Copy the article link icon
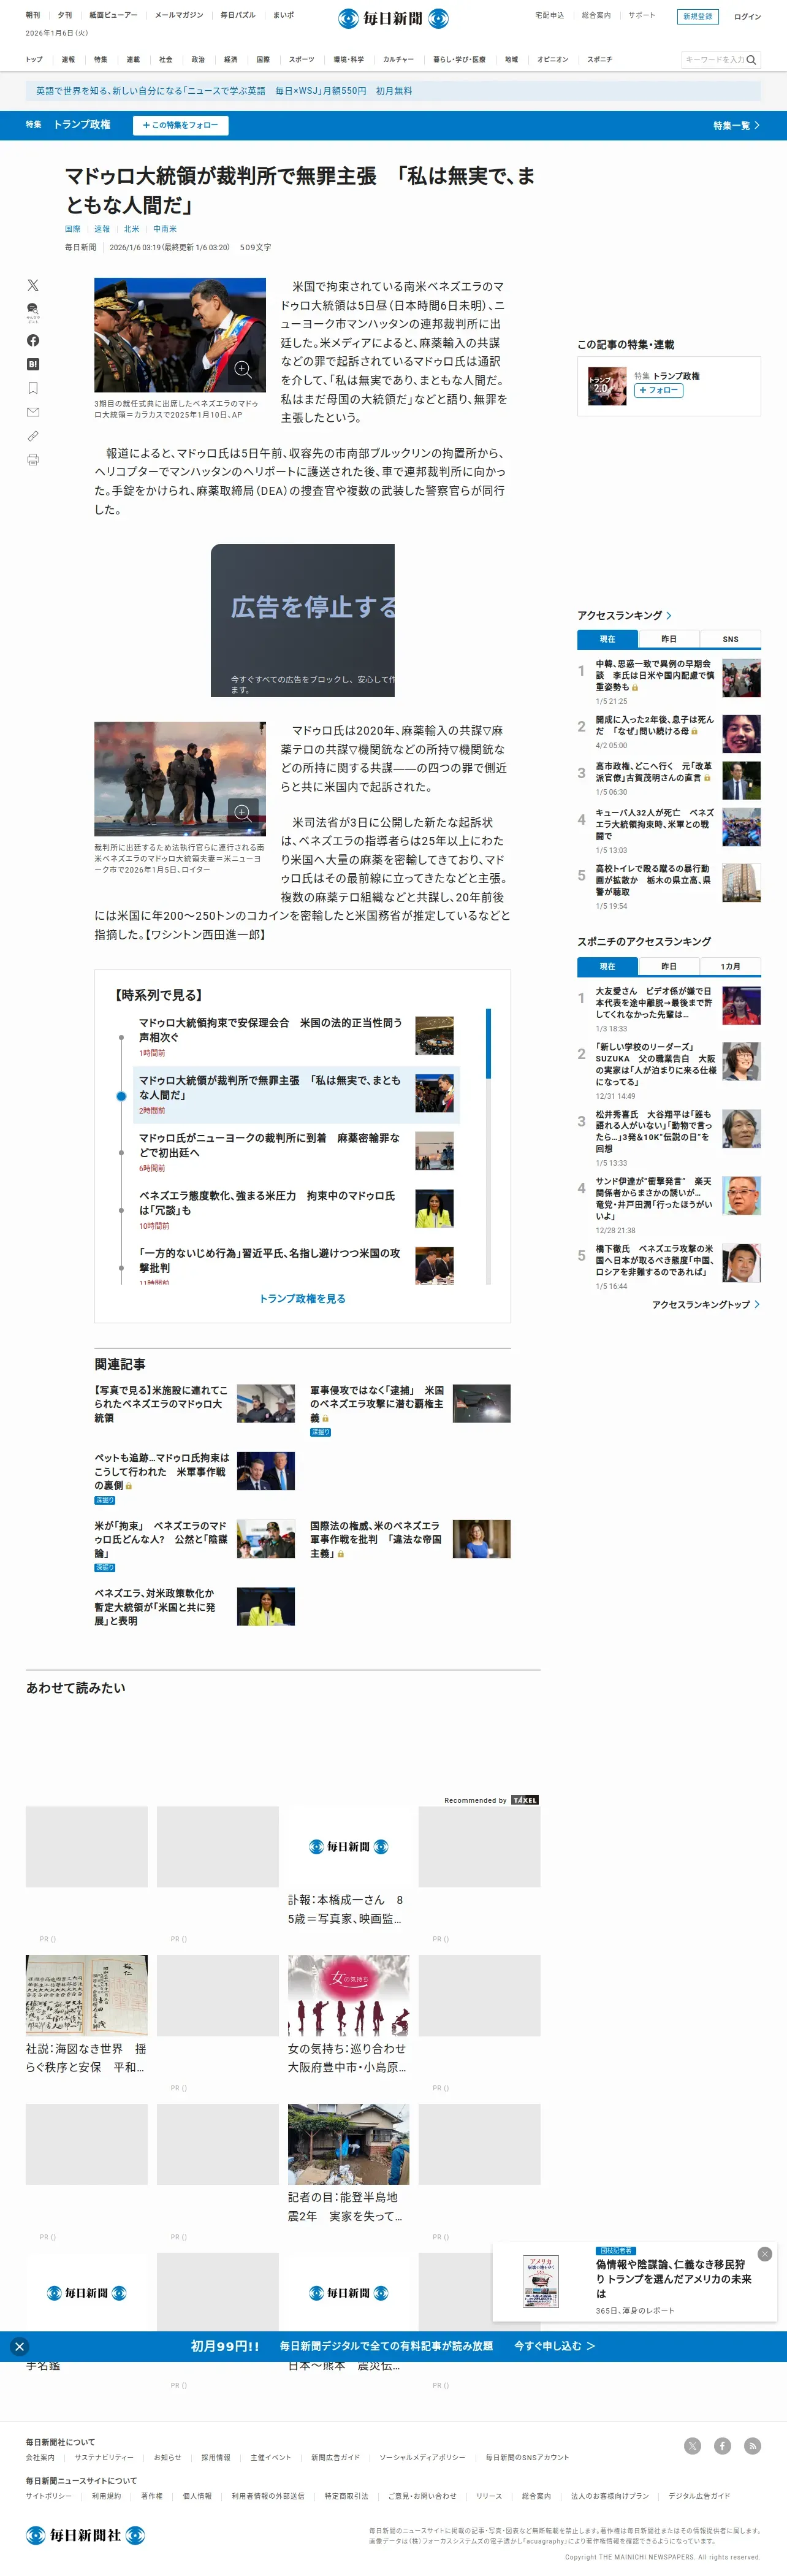 [x=33, y=436]
